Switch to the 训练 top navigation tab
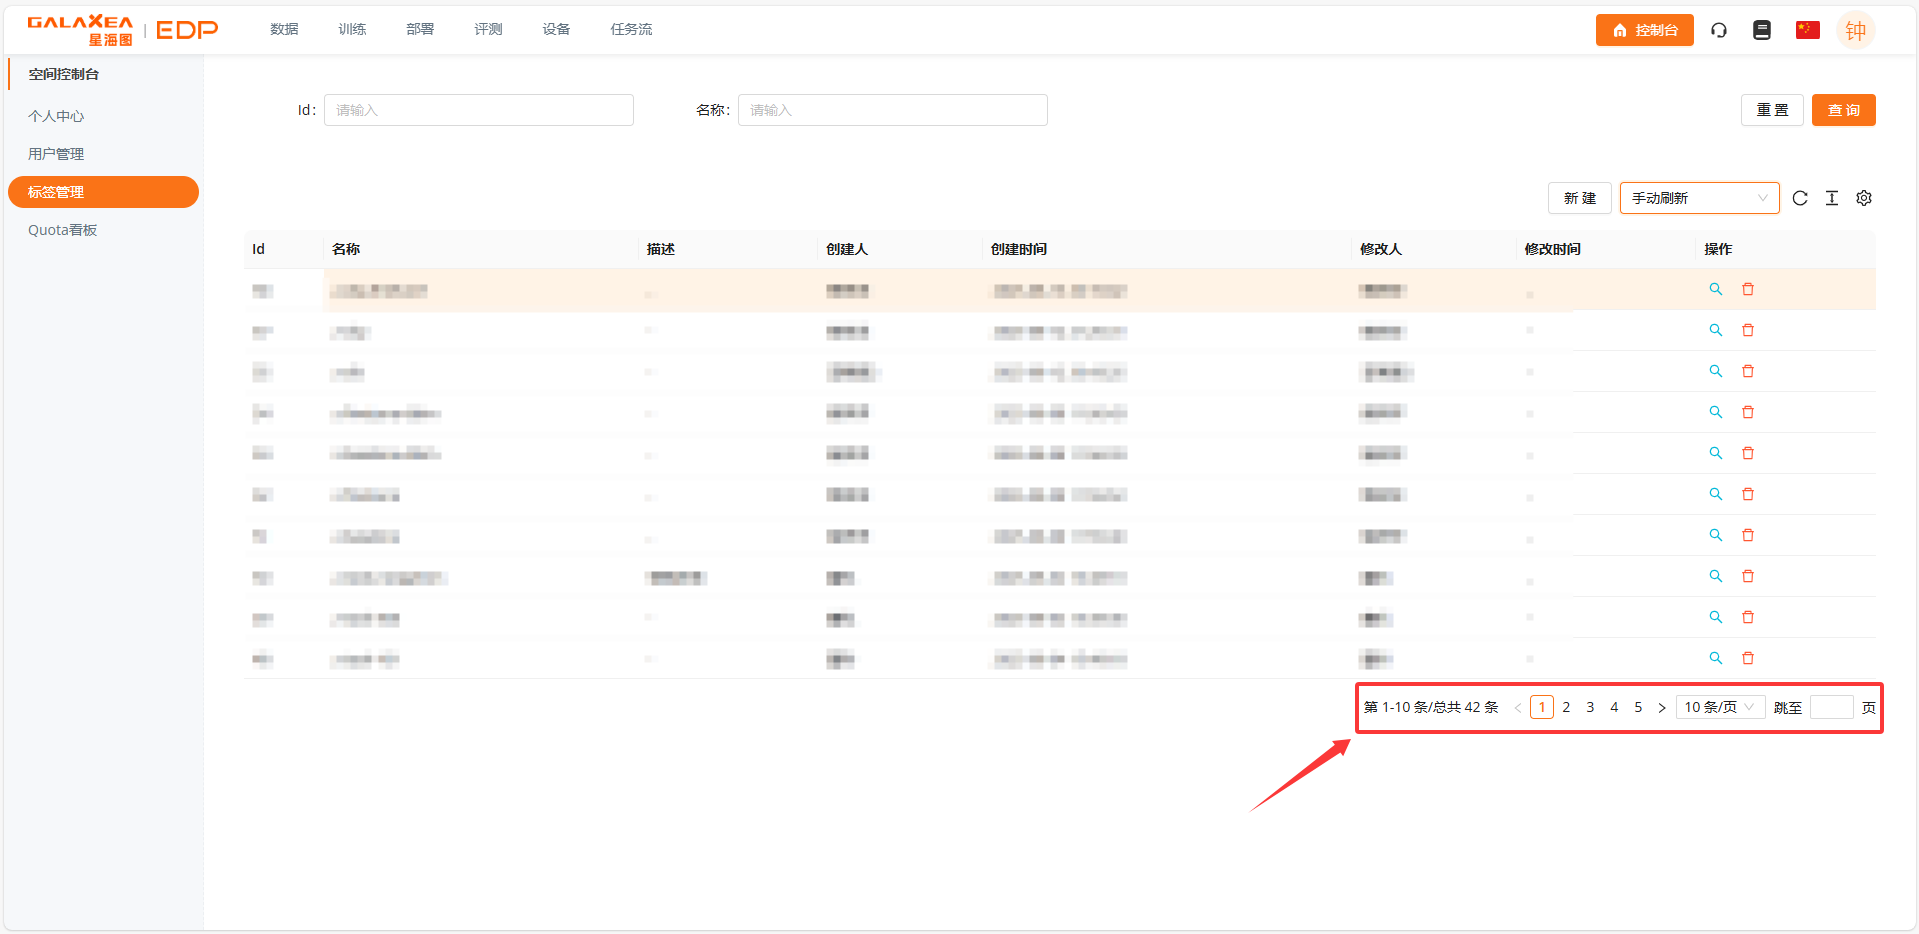 tap(352, 29)
